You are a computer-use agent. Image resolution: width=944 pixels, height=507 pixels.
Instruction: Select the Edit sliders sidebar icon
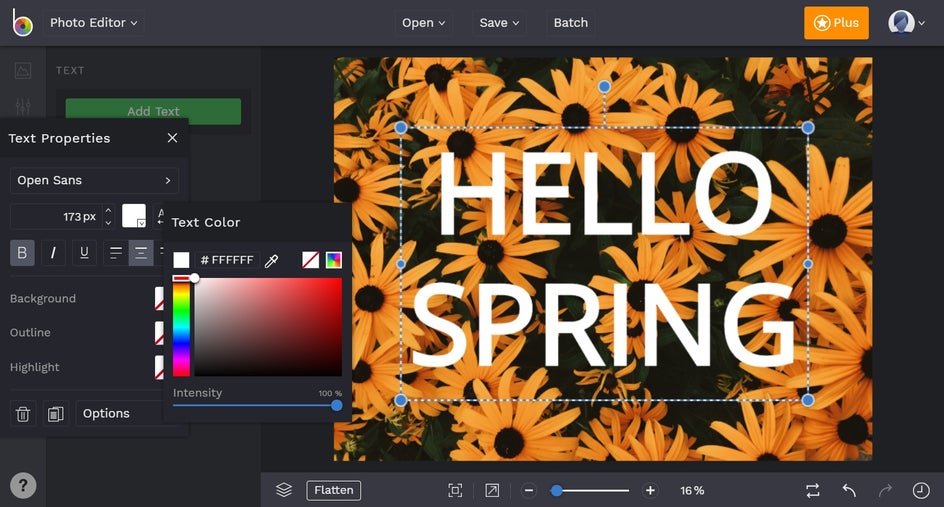click(23, 107)
